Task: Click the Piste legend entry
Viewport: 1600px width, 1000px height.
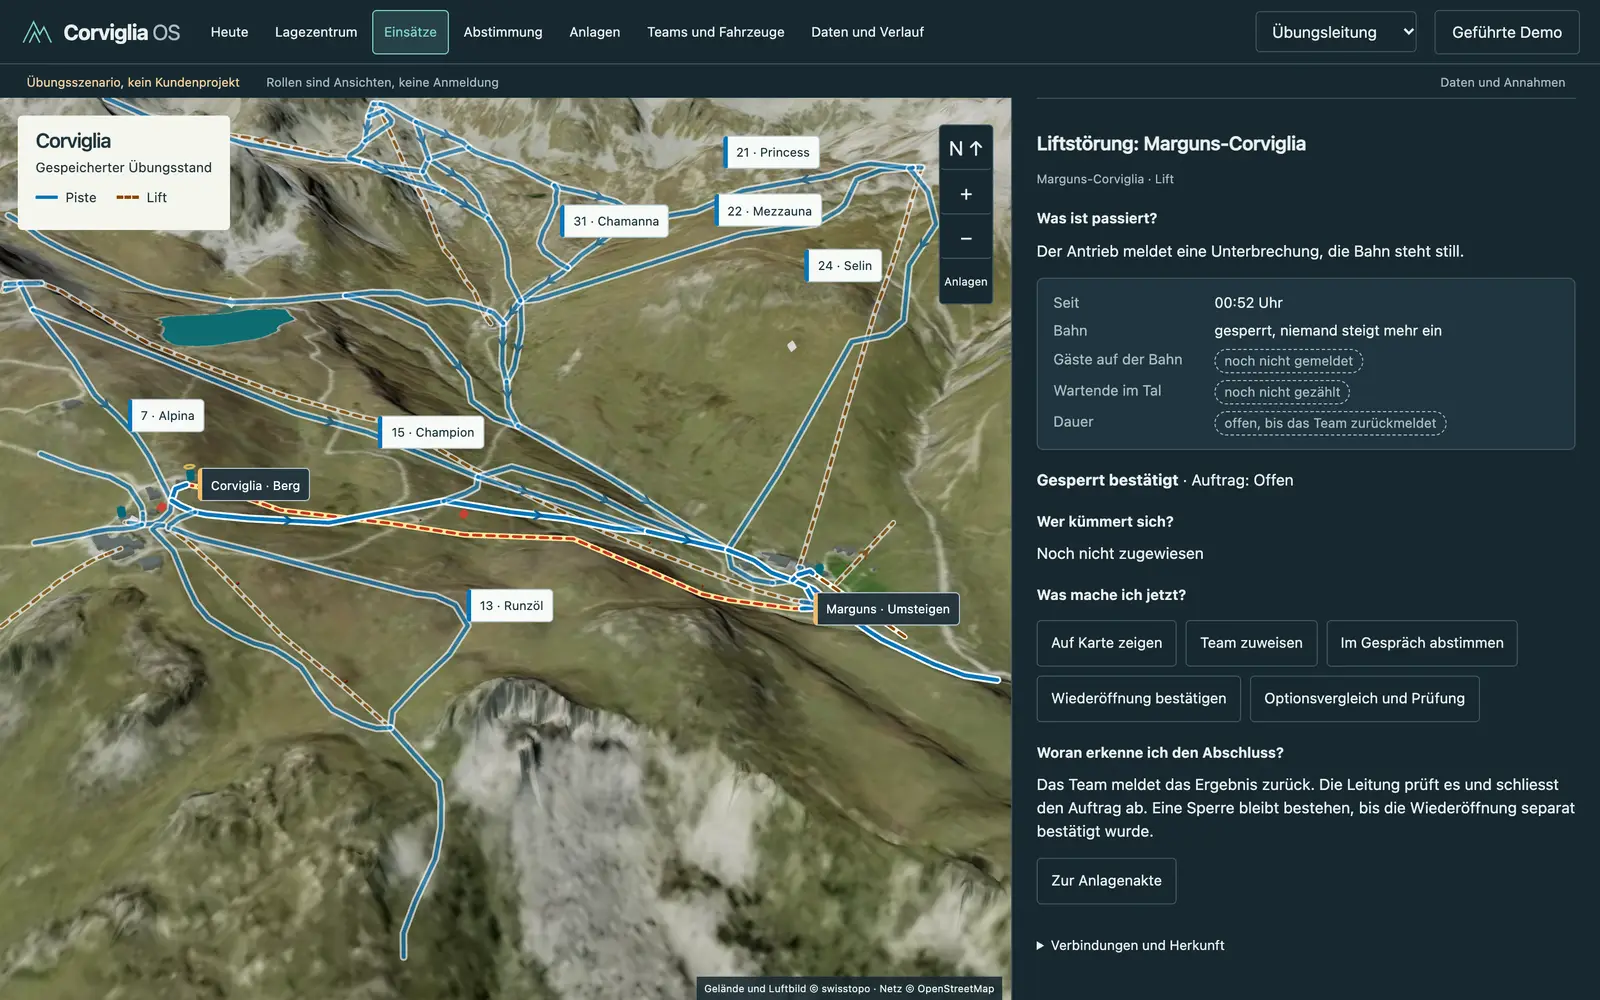Action: 67,197
